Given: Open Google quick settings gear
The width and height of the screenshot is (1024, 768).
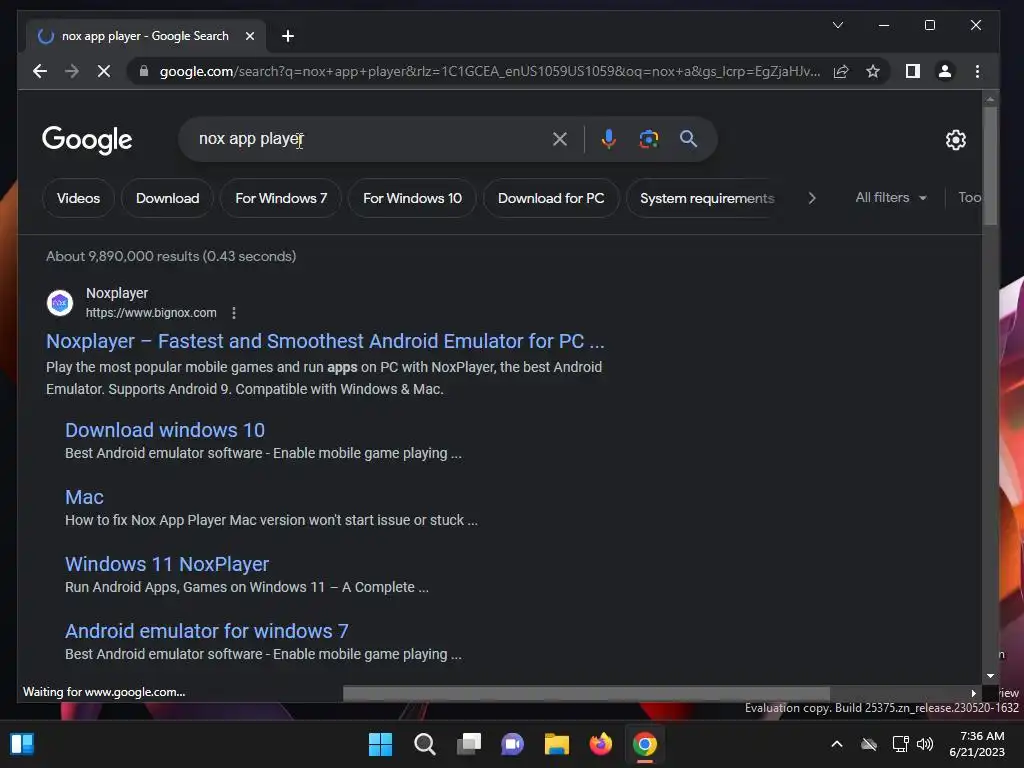Looking at the screenshot, I should 956,140.
